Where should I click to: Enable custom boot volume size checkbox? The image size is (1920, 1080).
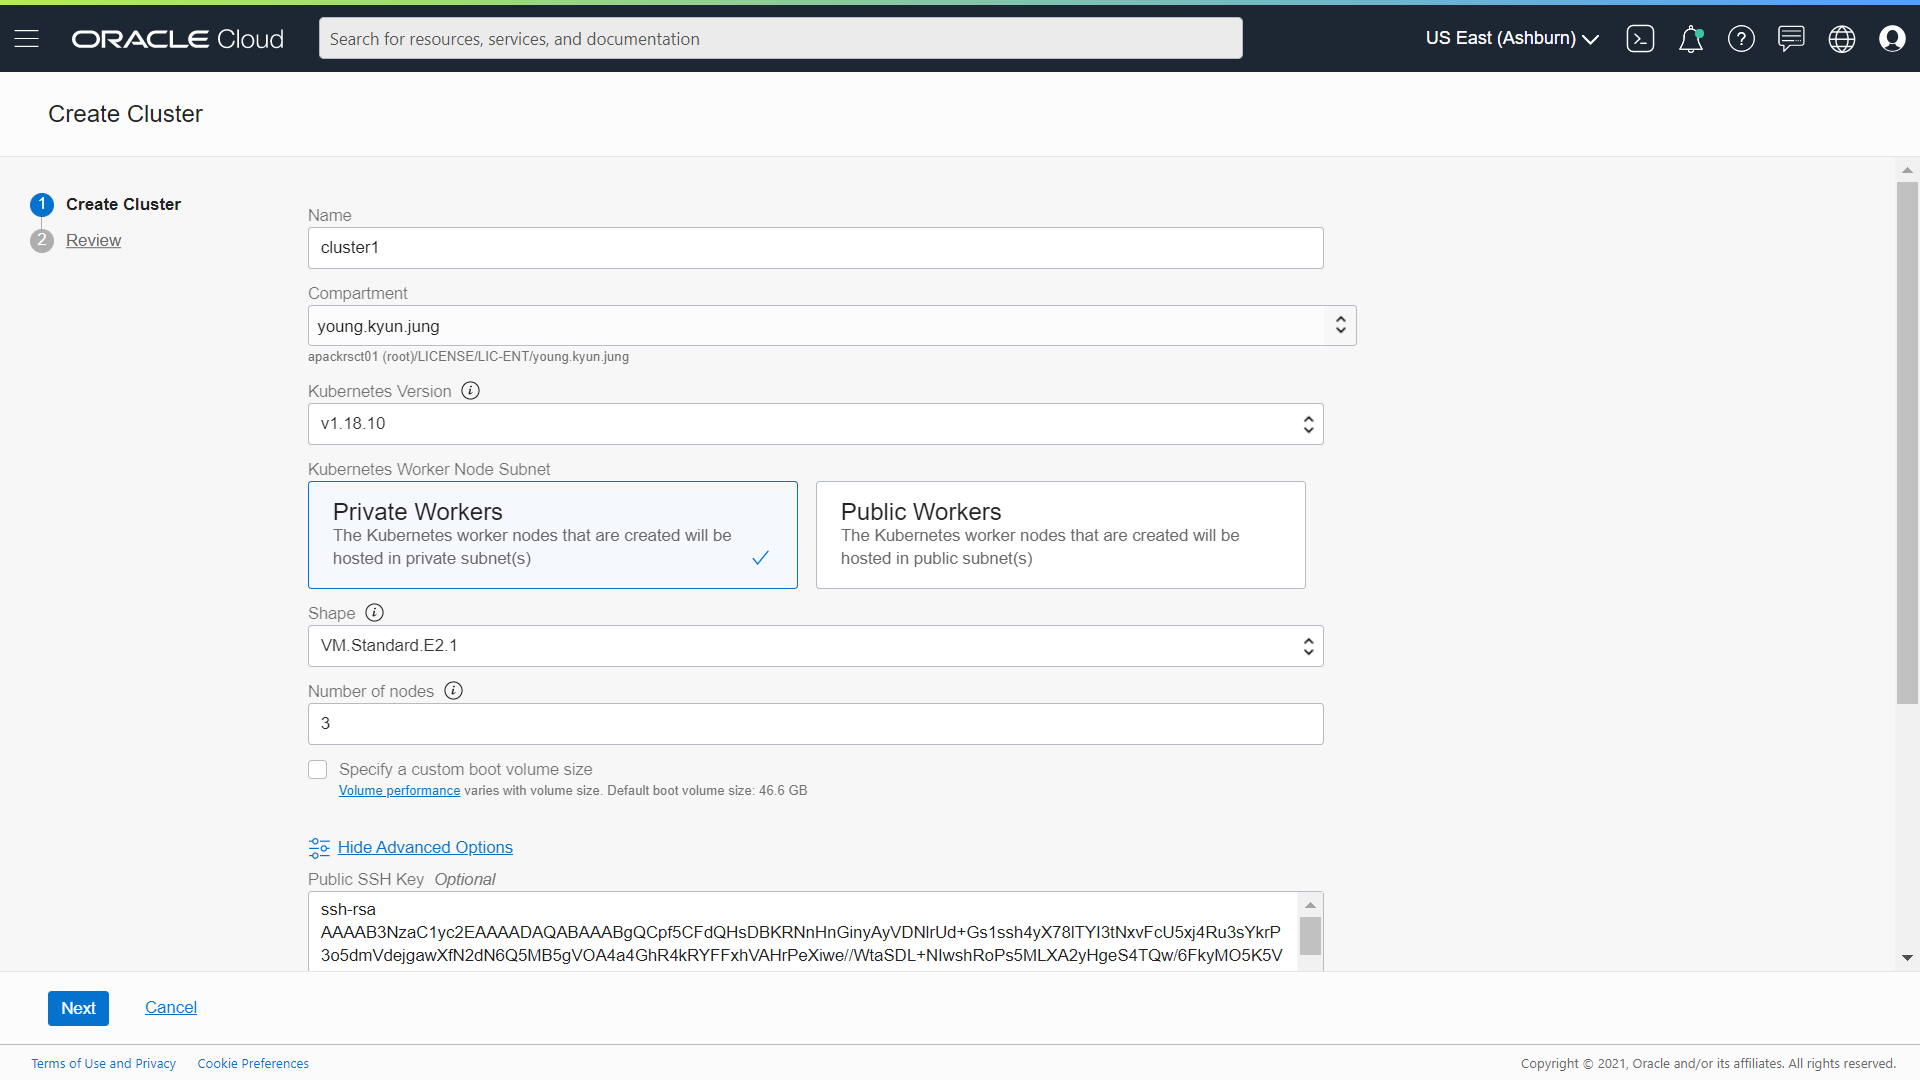tap(318, 769)
